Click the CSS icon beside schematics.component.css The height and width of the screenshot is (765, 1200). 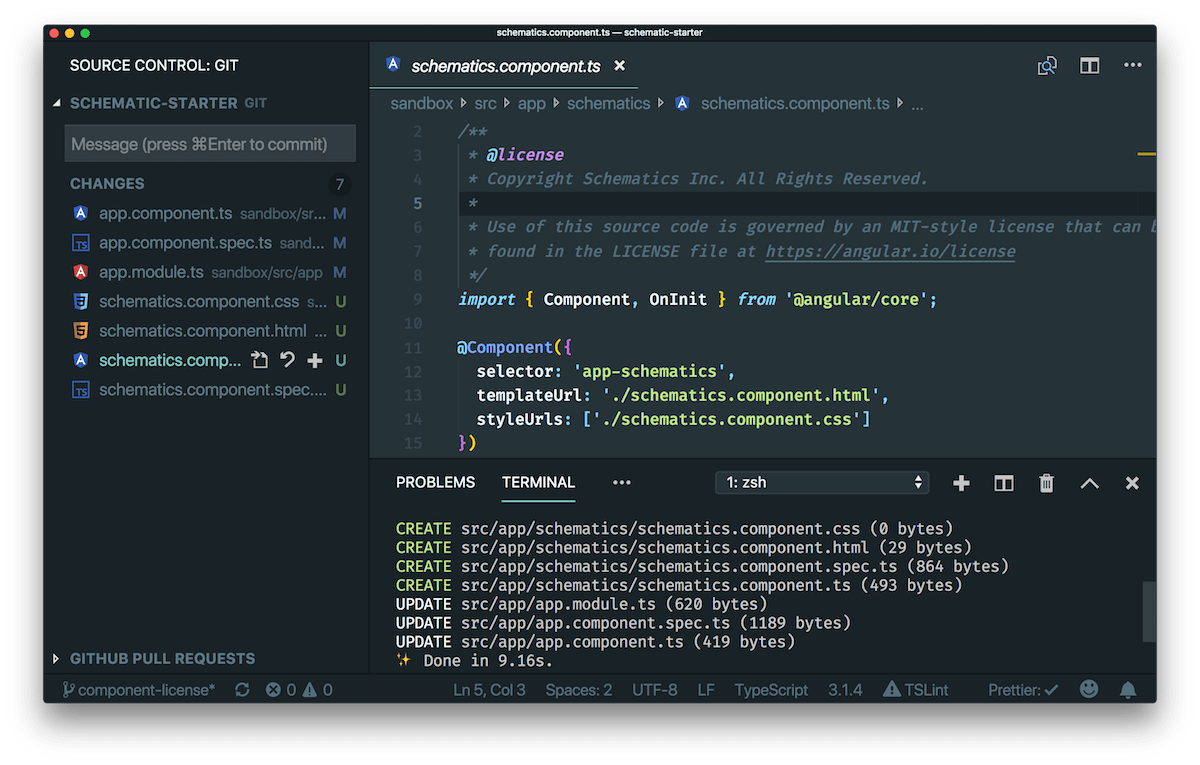pyautogui.click(x=81, y=301)
